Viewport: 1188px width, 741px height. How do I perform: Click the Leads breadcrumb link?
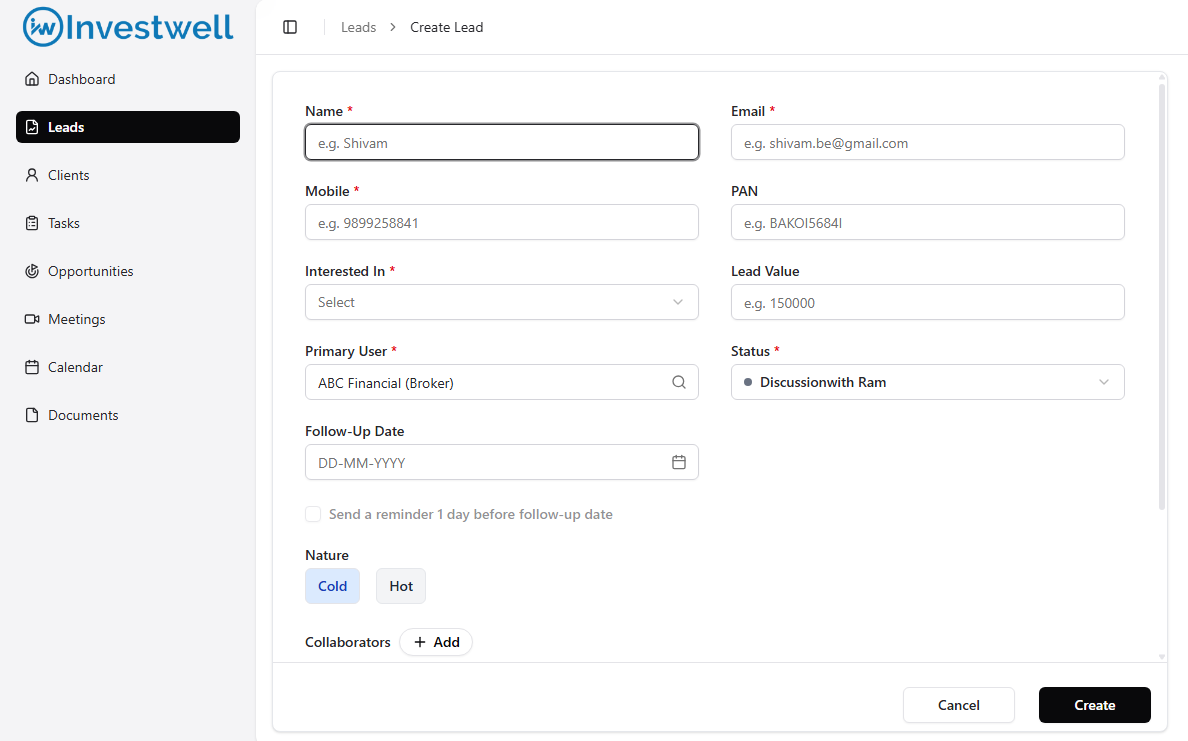358,27
